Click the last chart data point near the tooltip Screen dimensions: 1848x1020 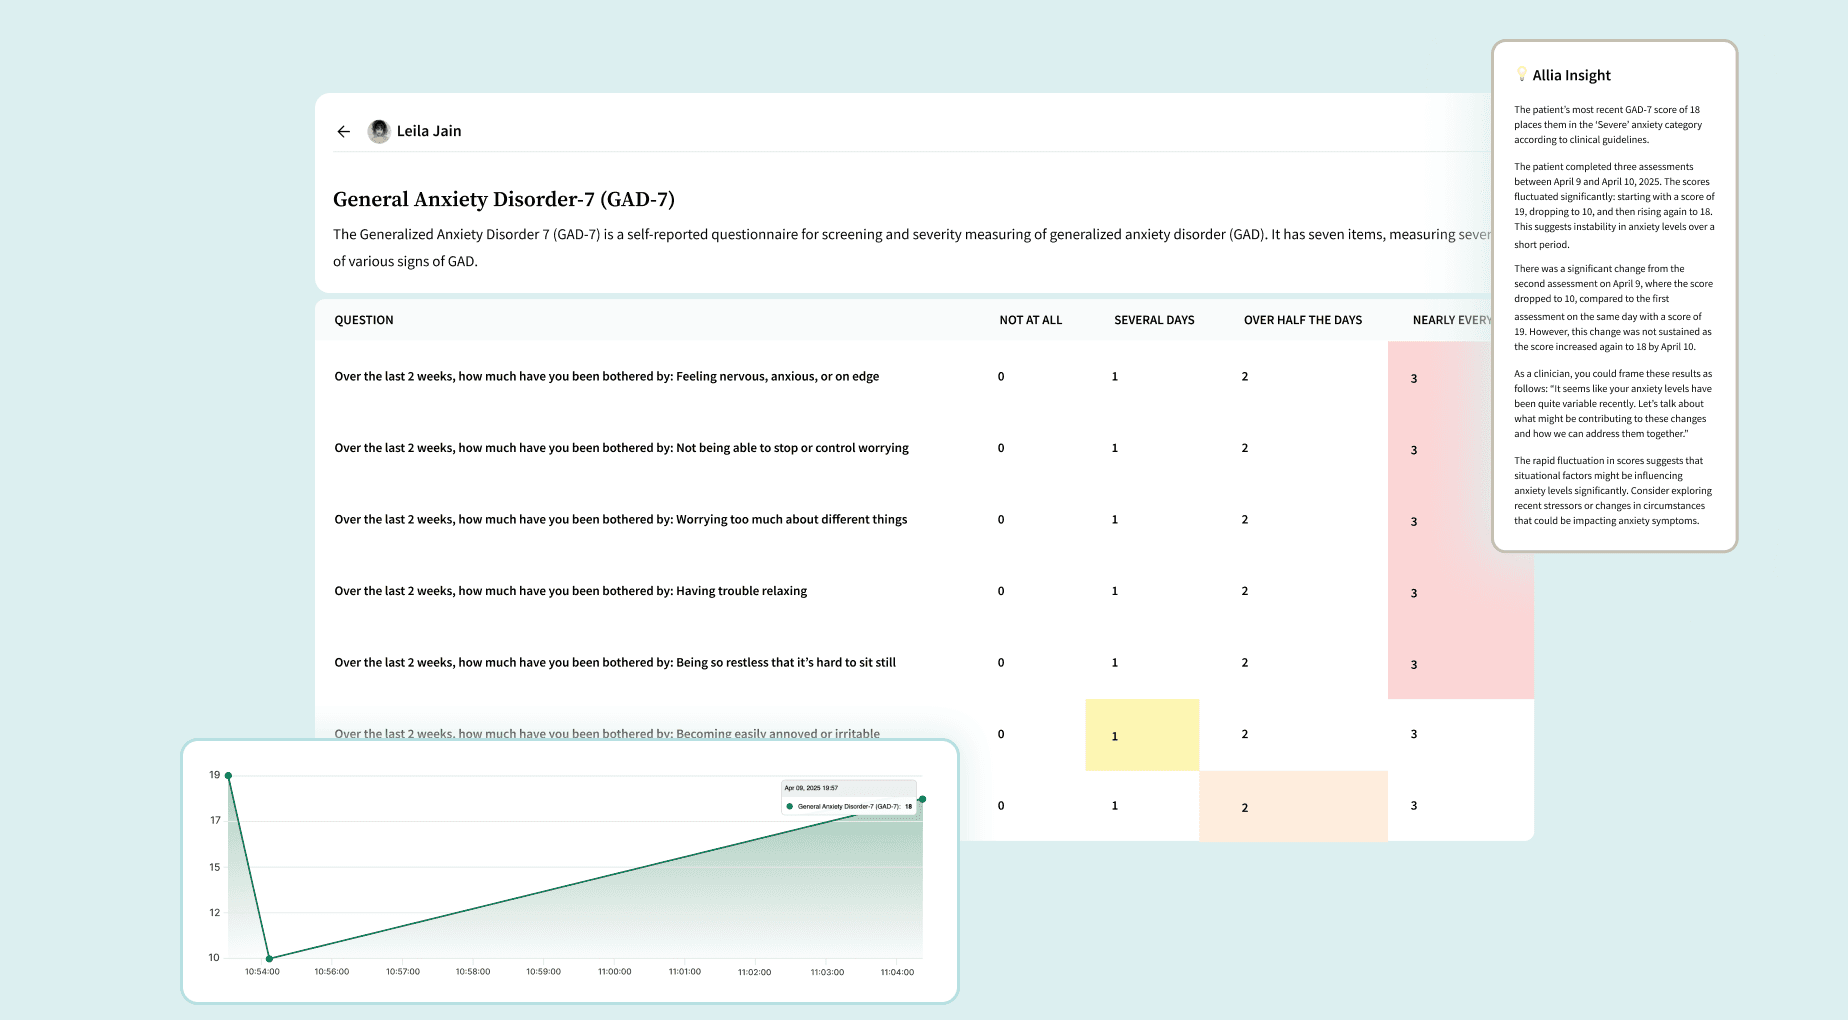coord(922,799)
